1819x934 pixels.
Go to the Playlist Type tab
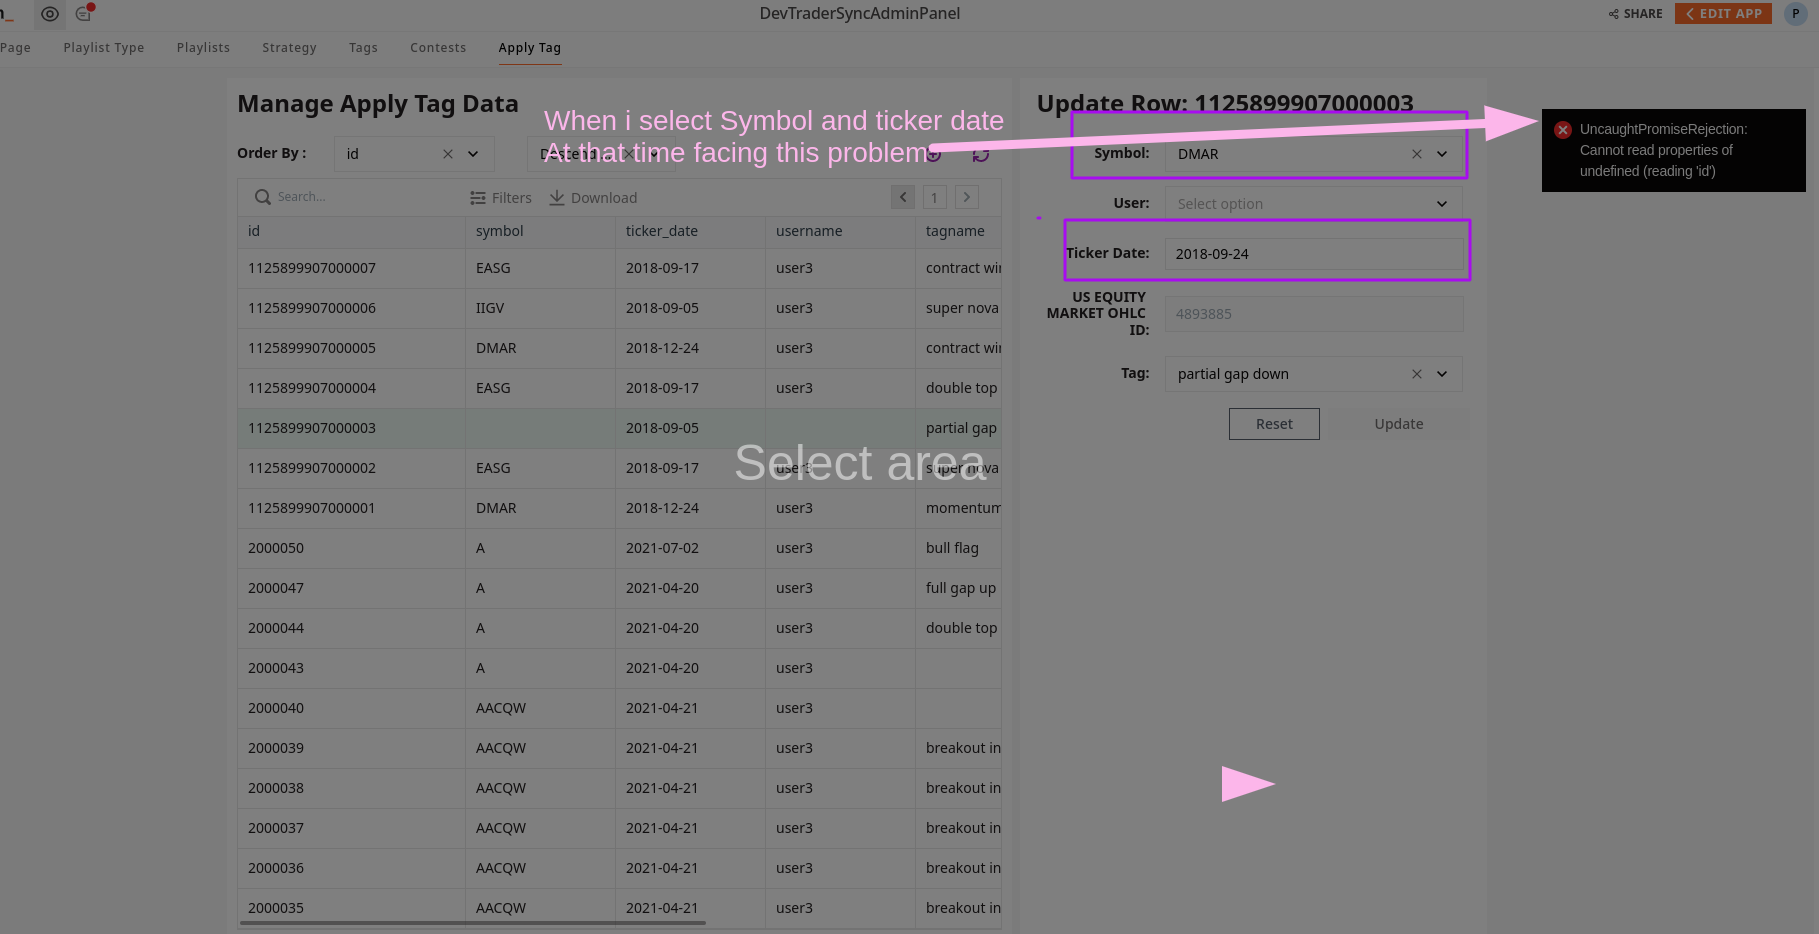[103, 47]
